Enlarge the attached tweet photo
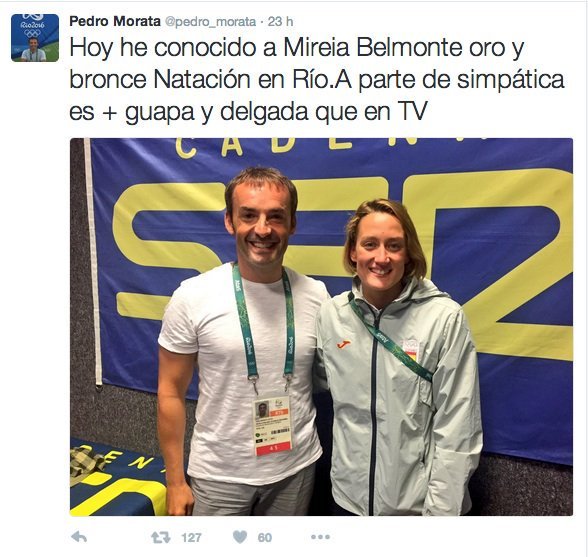Image resolution: width=588 pixels, height=557 pixels. coord(321,327)
